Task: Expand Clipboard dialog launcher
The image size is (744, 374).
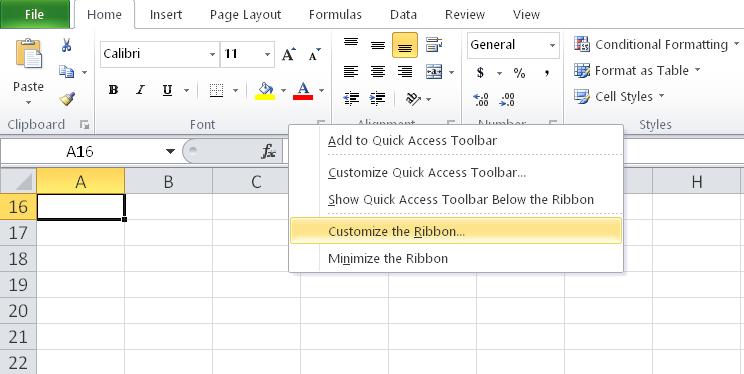Action: [x=84, y=125]
